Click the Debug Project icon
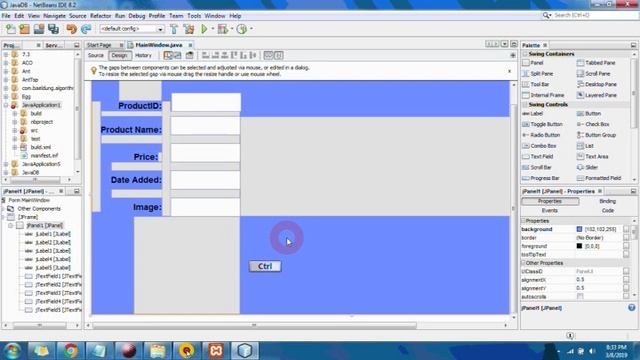Viewport: 640px width, 360px height. click(x=222, y=29)
